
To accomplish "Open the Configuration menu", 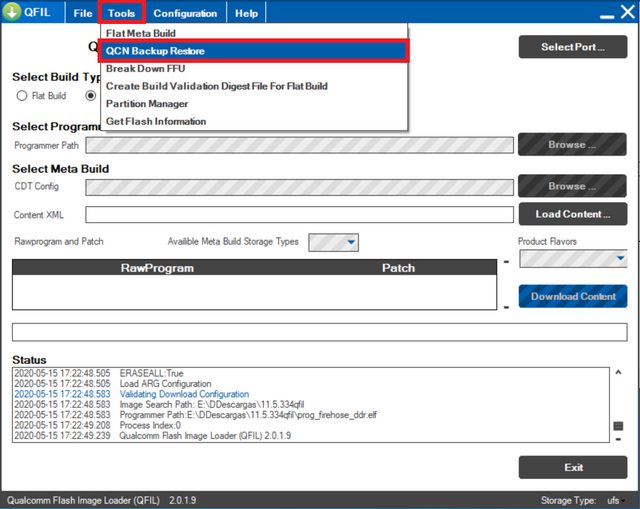I will [x=185, y=13].
